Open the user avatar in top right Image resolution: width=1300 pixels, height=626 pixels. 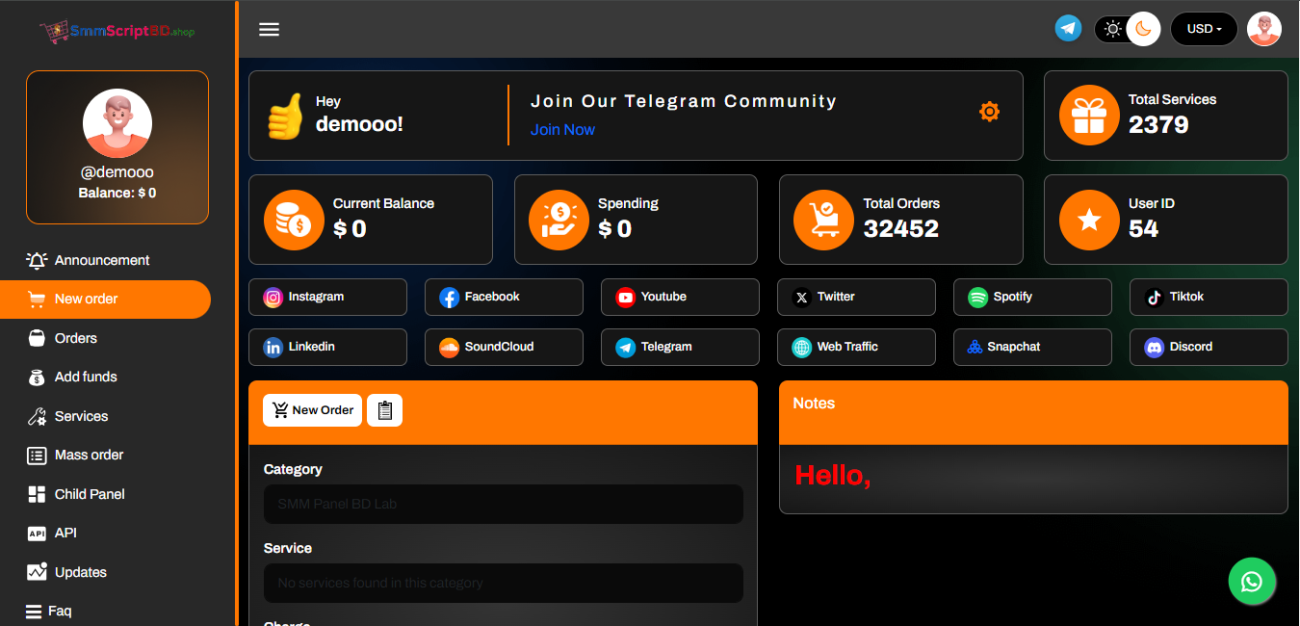(1264, 29)
